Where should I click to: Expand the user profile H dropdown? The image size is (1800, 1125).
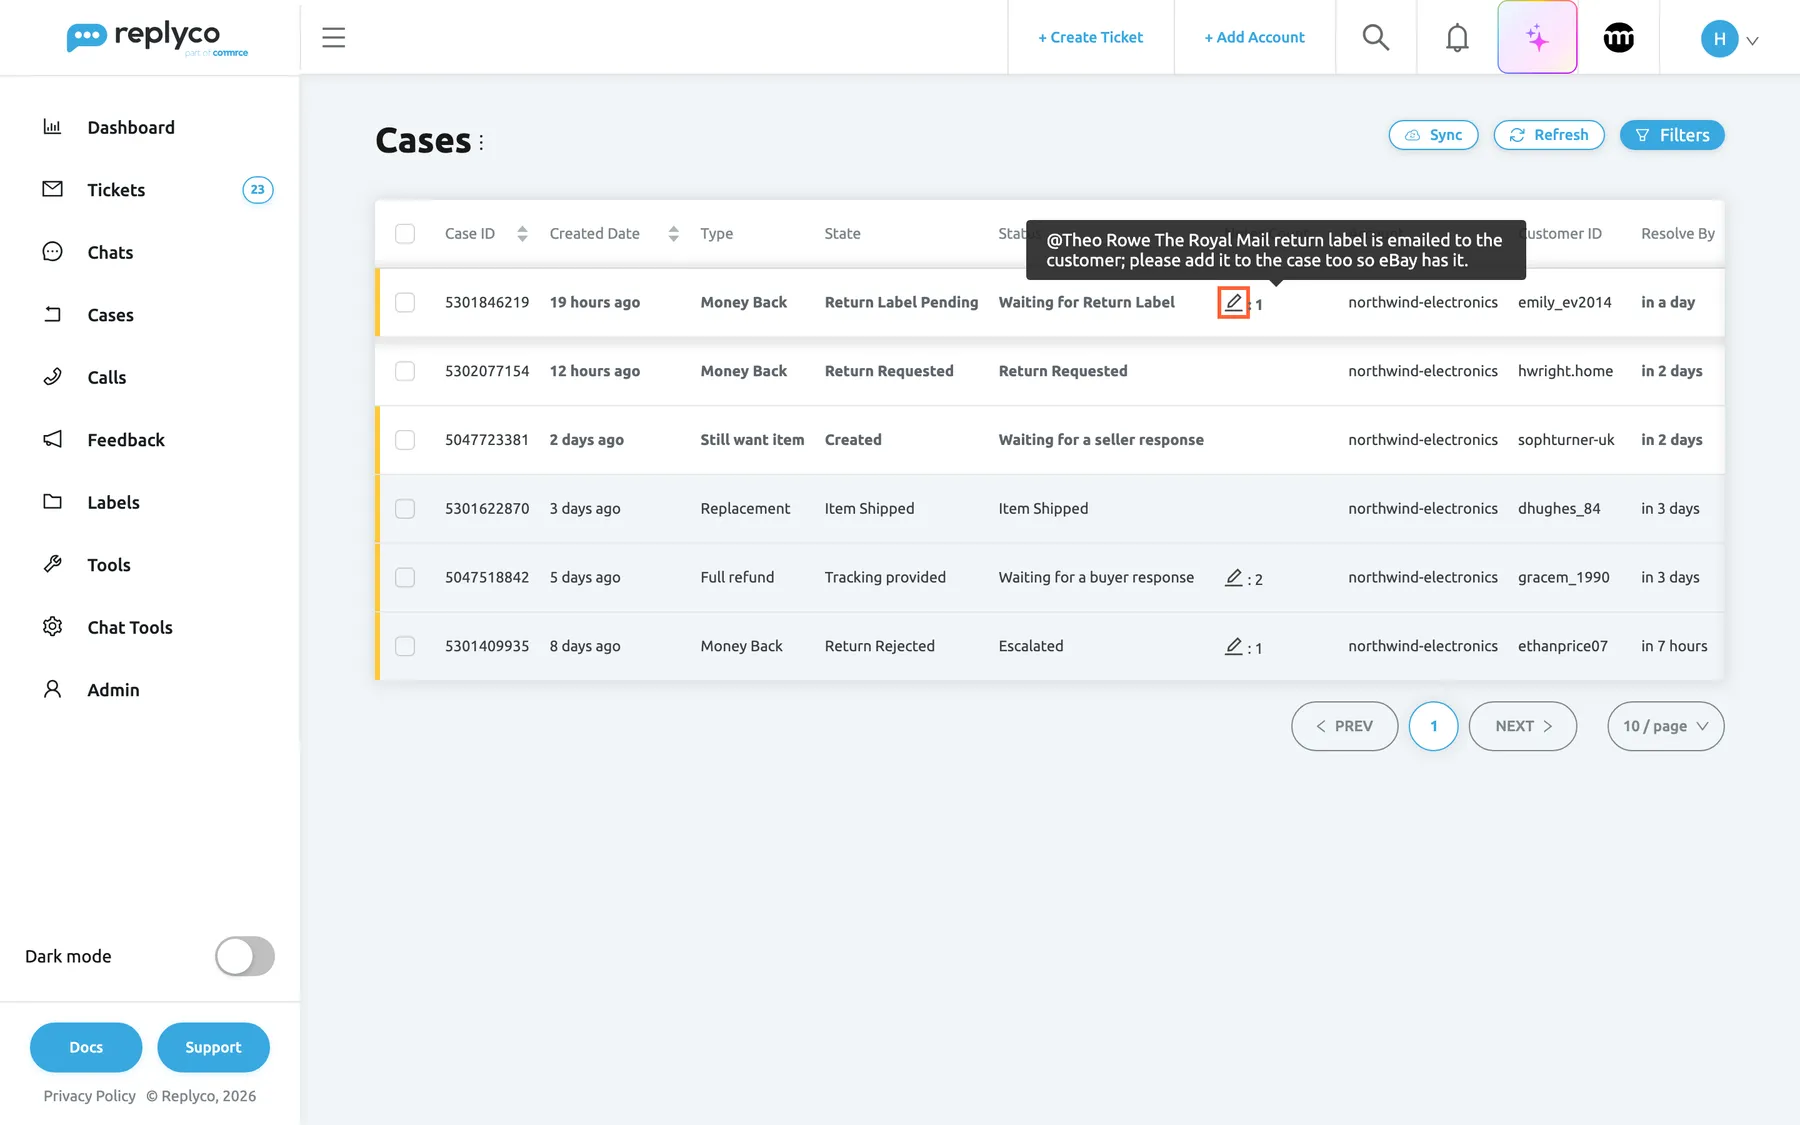click(x=1729, y=39)
